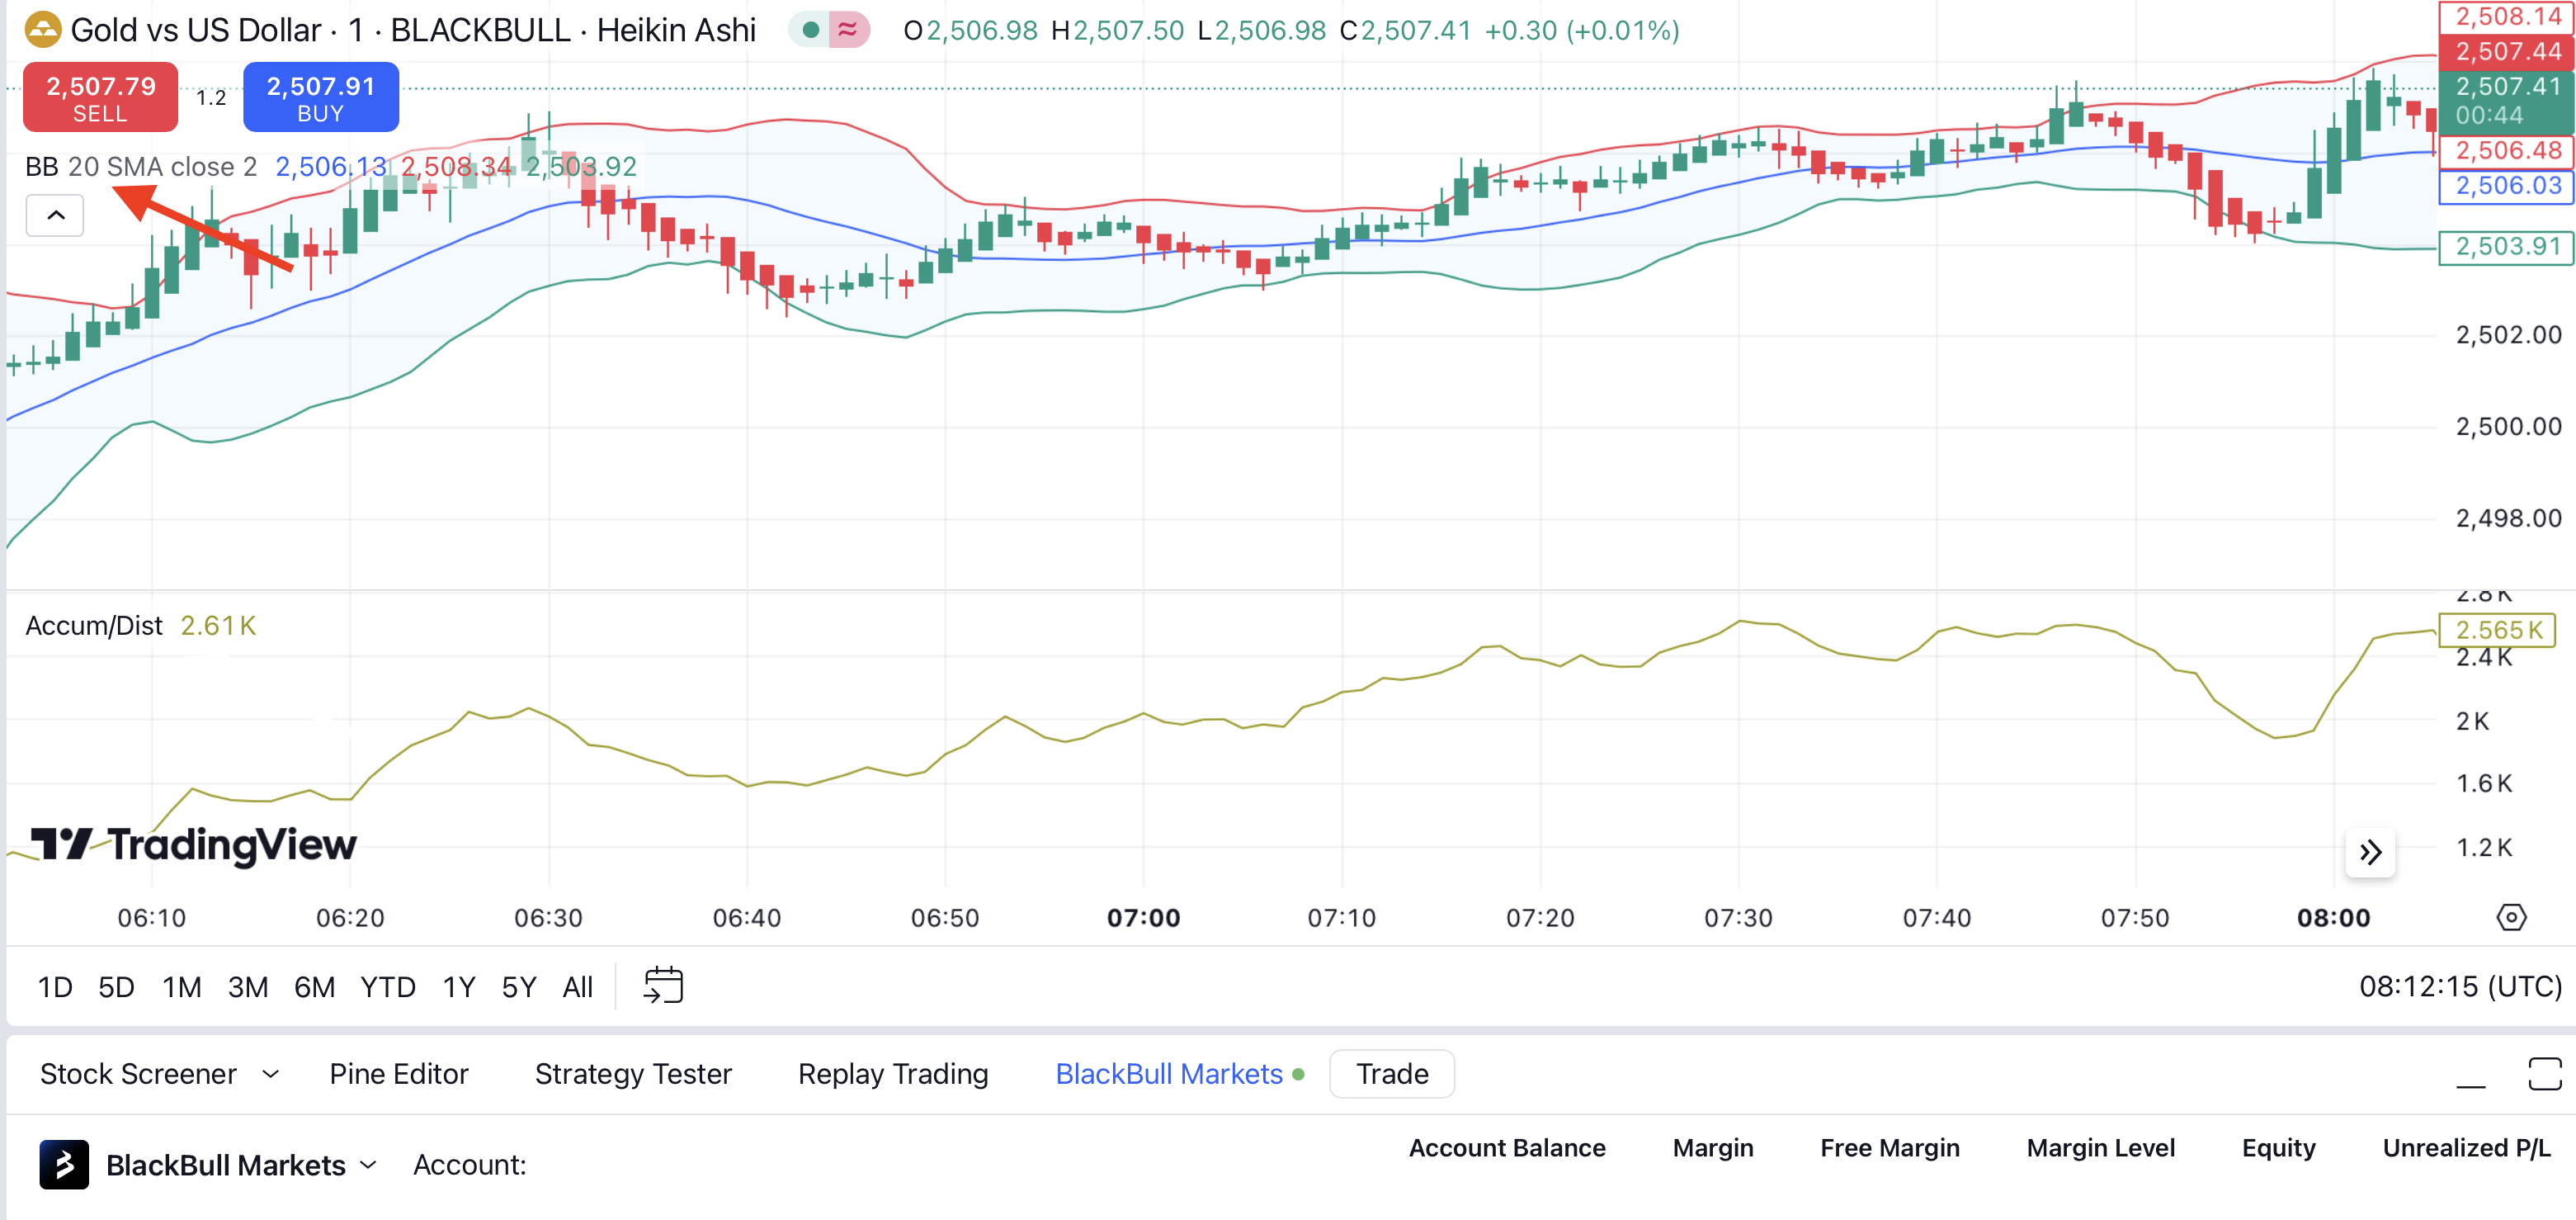The height and width of the screenshot is (1220, 2576).
Task: Open the Stock Screener tab
Action: 138,1074
